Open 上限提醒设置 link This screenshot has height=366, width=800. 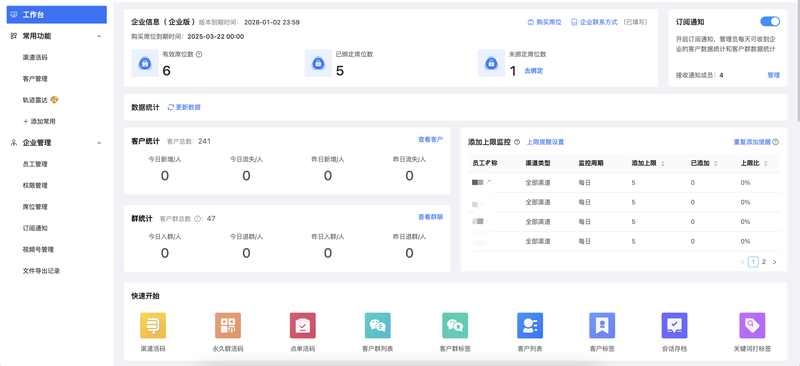545,142
